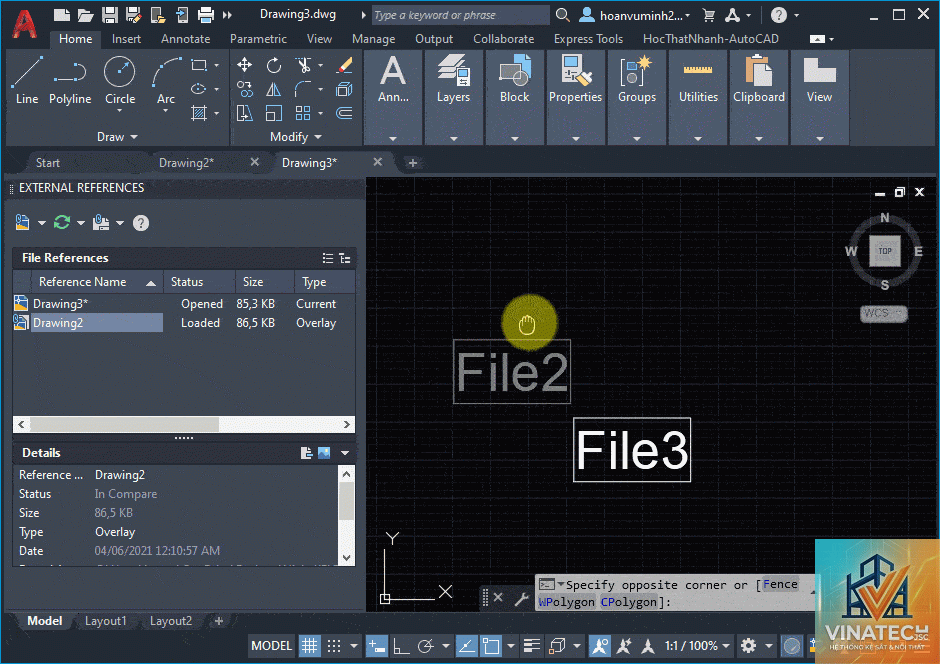940x664 pixels.
Task: Click the Rotate tool icon
Action: [x=274, y=65]
